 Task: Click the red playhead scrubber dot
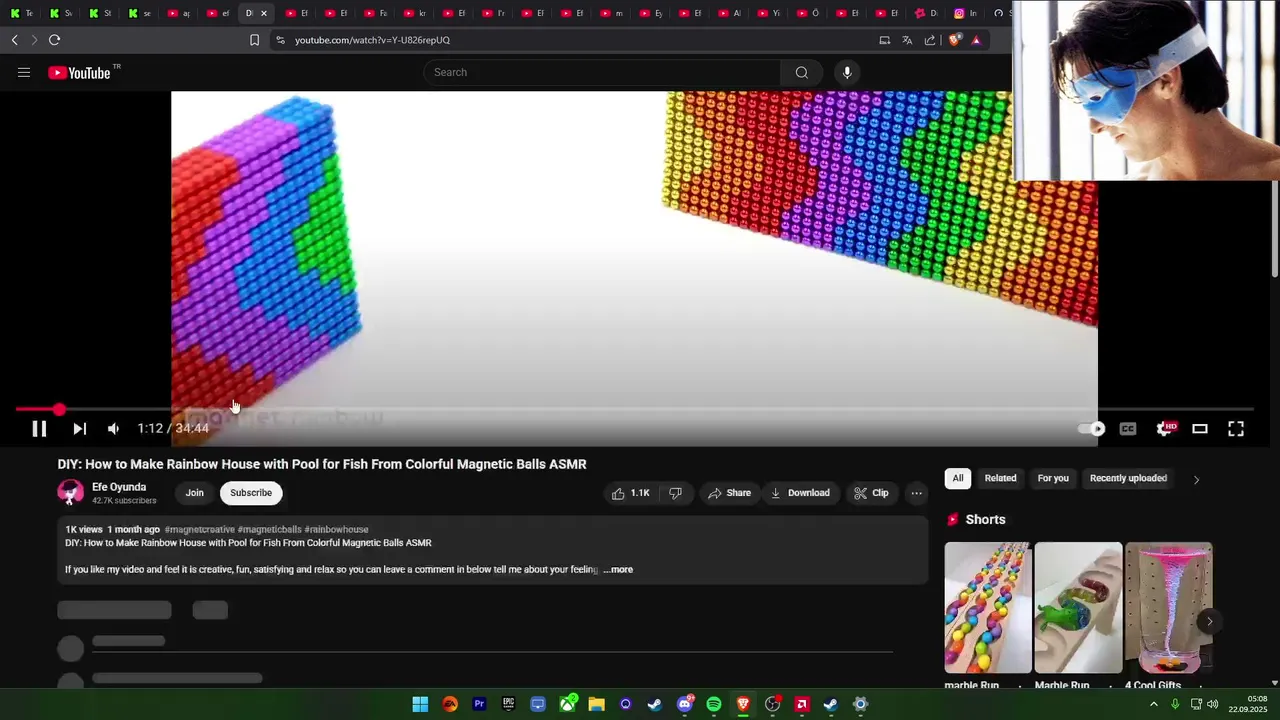59,409
